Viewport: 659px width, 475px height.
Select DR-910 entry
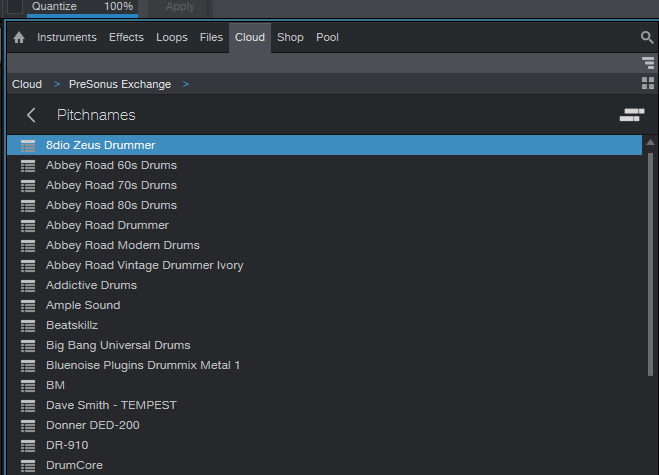(324, 446)
